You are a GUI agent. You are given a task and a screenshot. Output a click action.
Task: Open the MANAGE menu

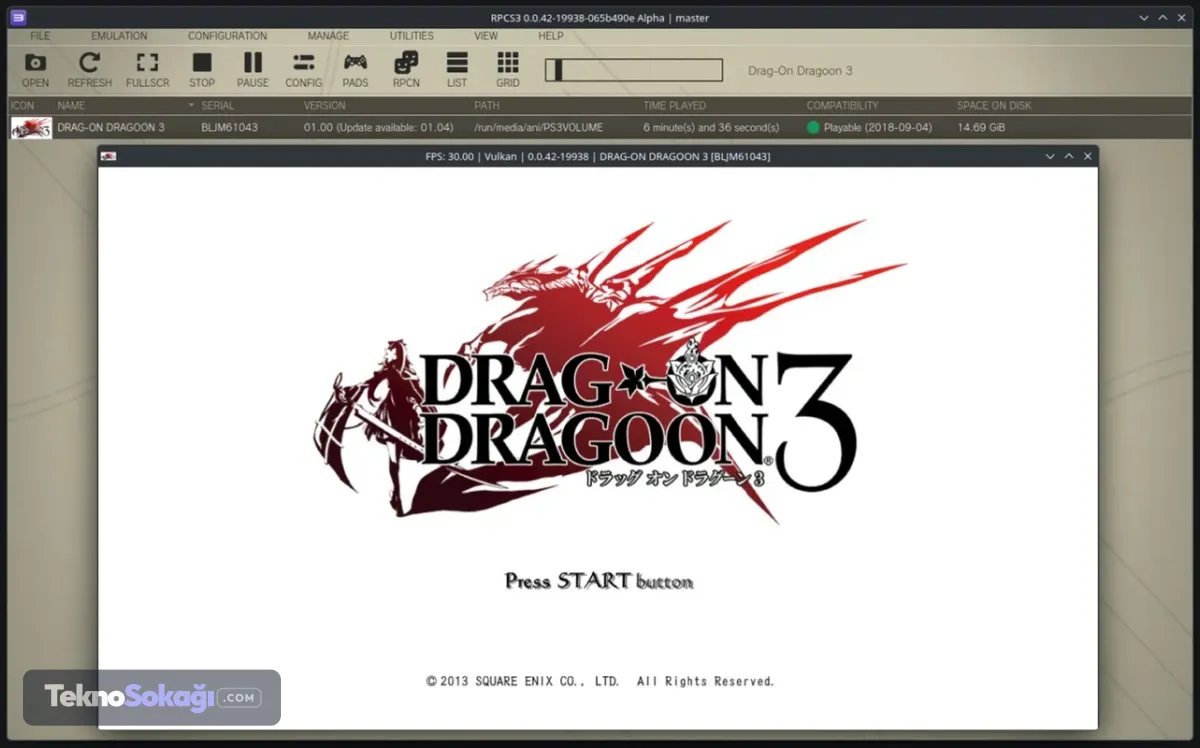pos(328,36)
